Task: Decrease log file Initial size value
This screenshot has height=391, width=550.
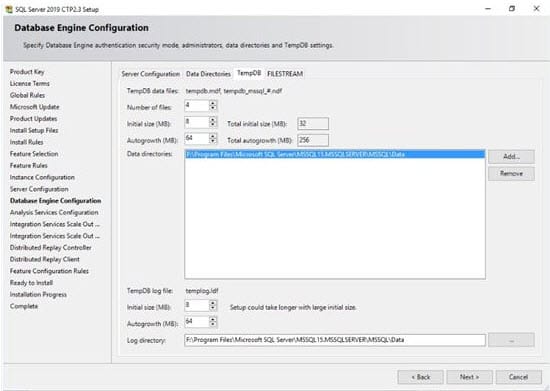Action: click(213, 308)
